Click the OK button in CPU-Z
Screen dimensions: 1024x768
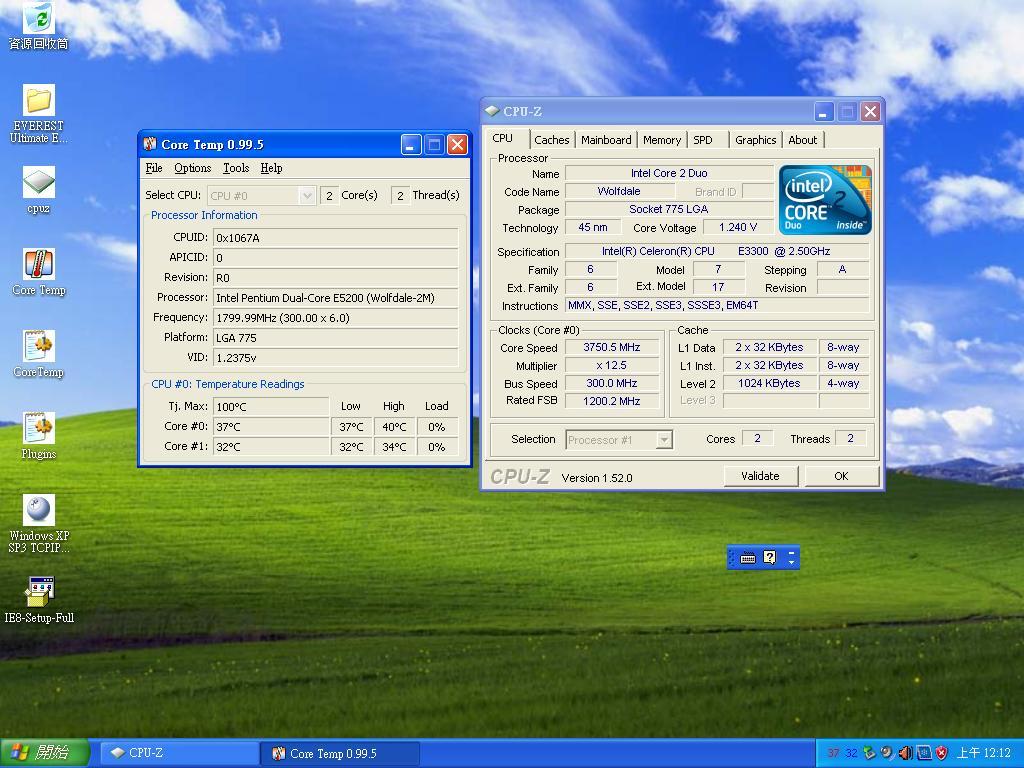841,476
